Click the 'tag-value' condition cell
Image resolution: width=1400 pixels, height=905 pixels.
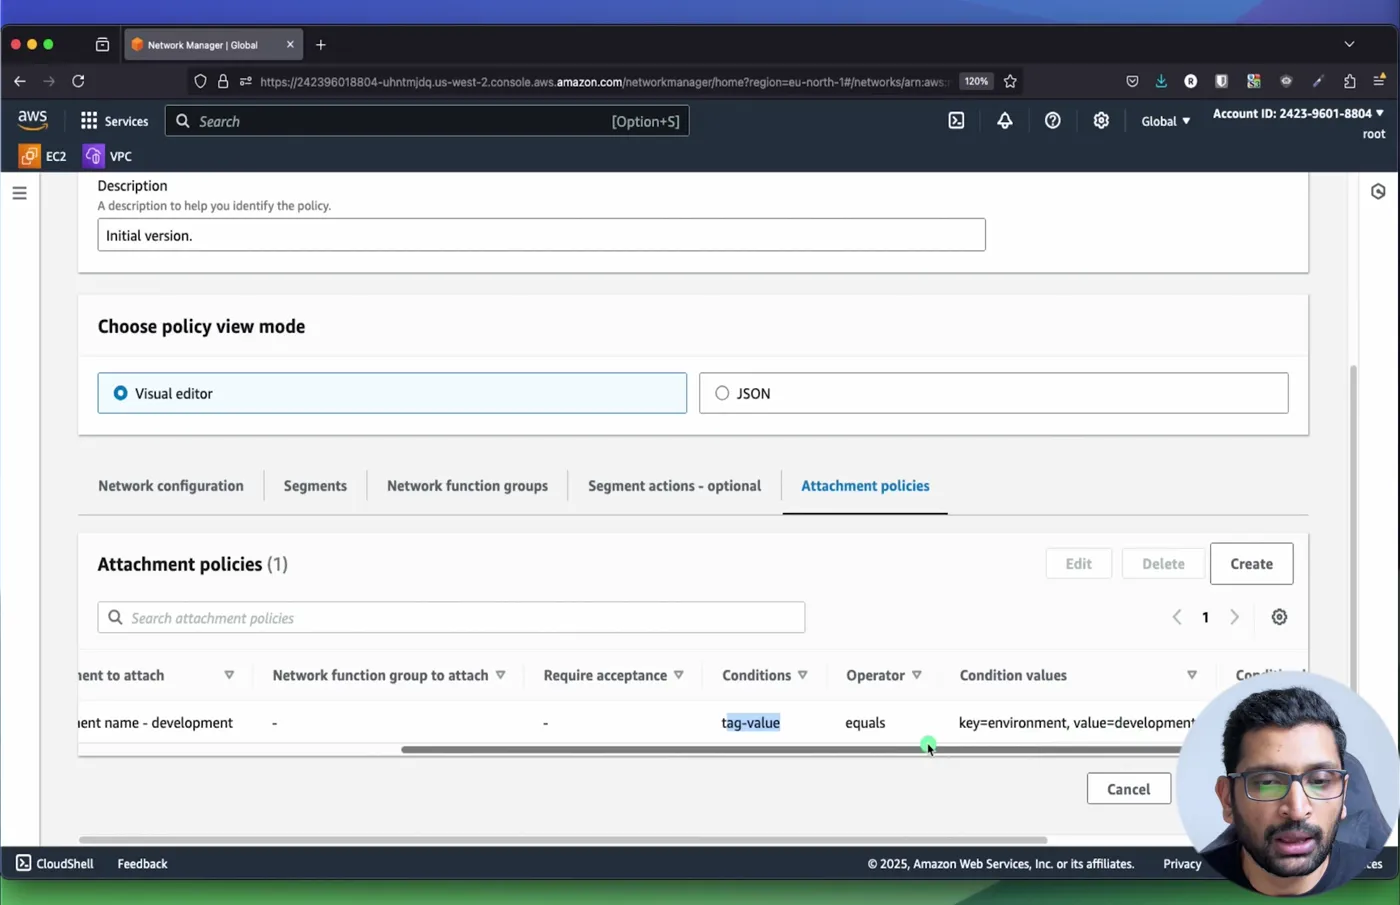(x=751, y=723)
